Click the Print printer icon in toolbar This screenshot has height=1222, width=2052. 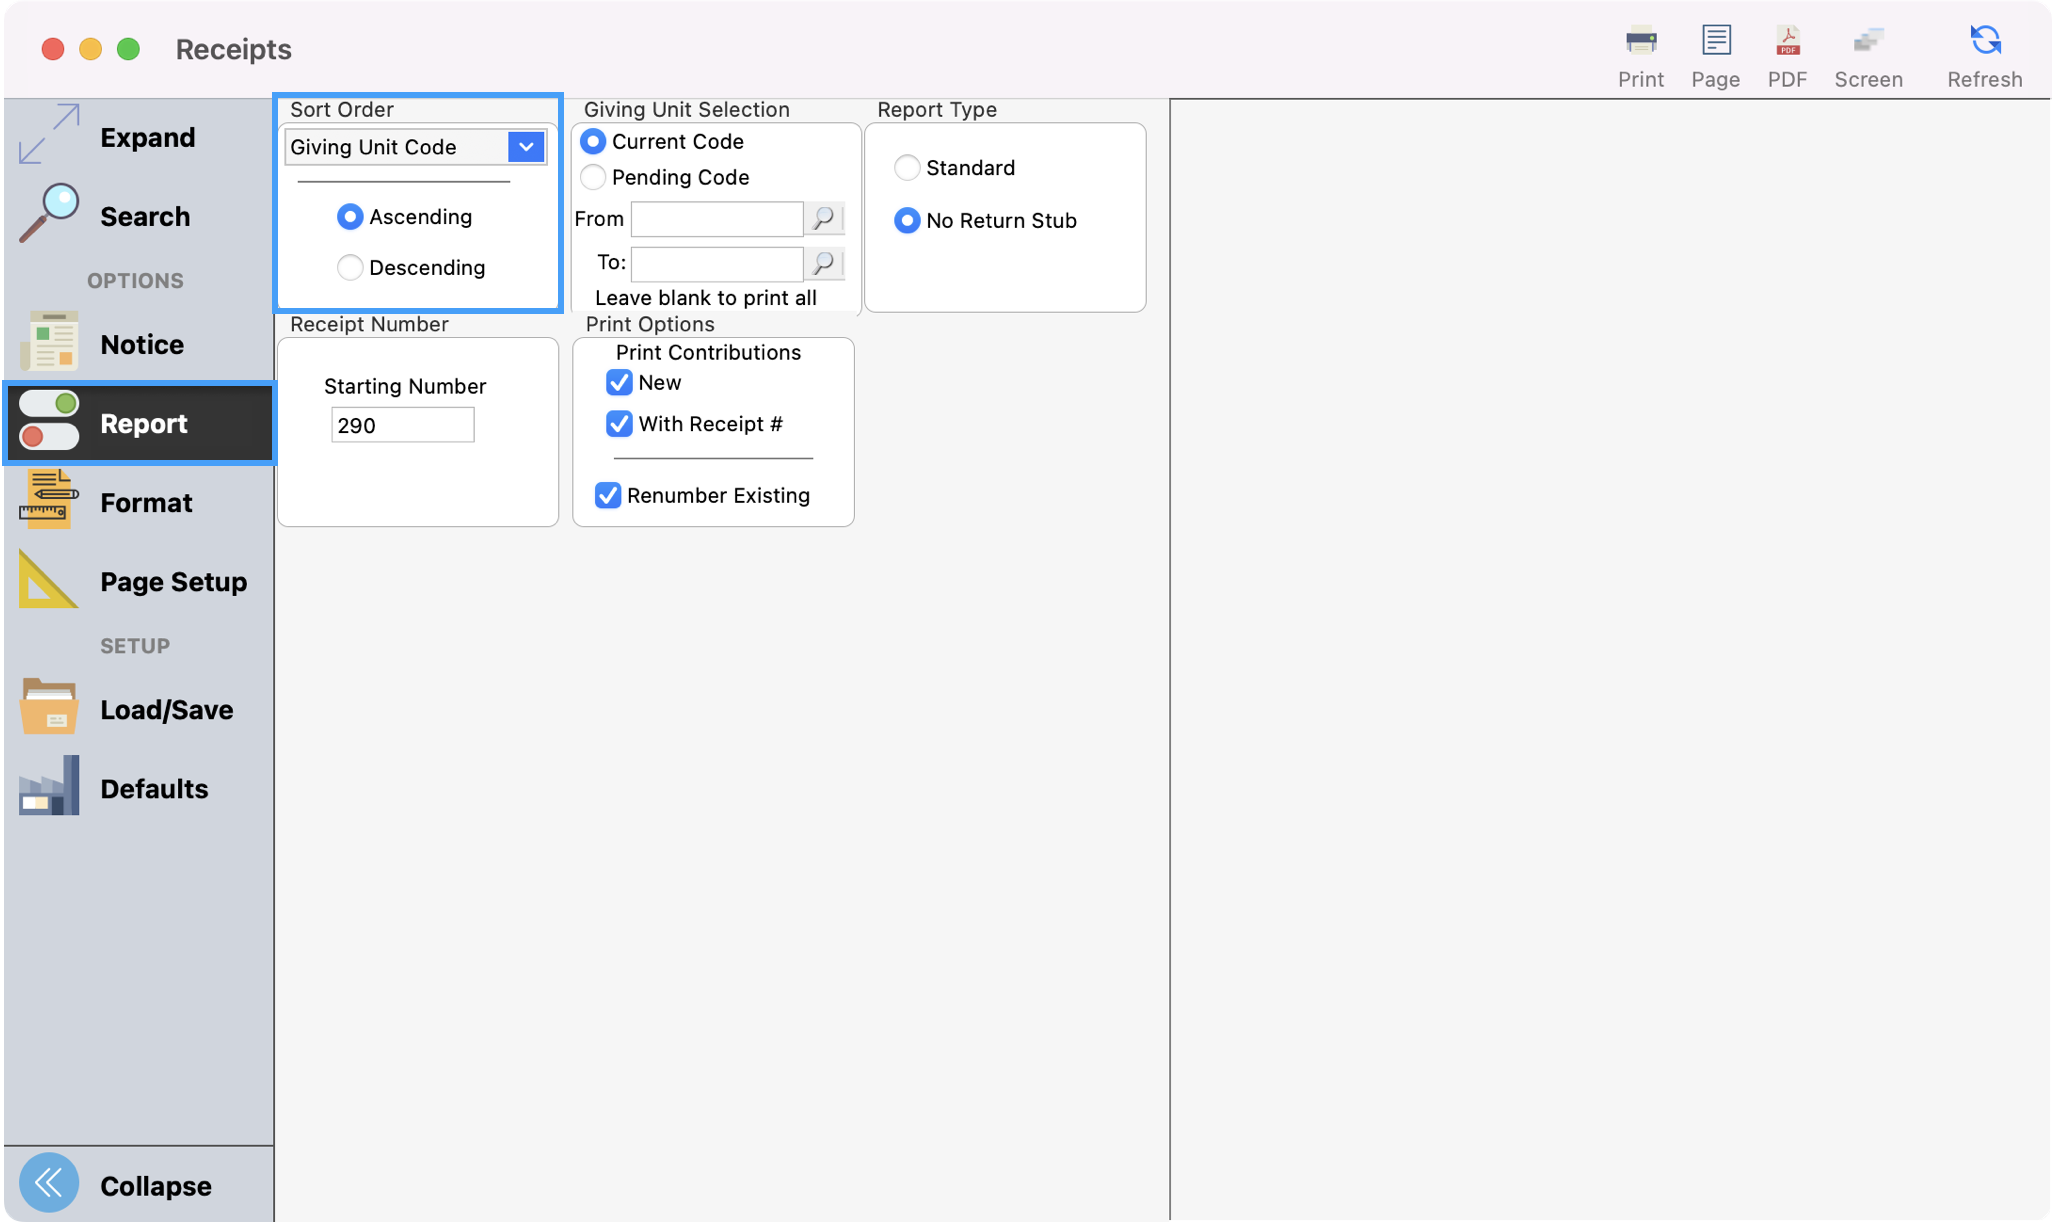coord(1641,42)
